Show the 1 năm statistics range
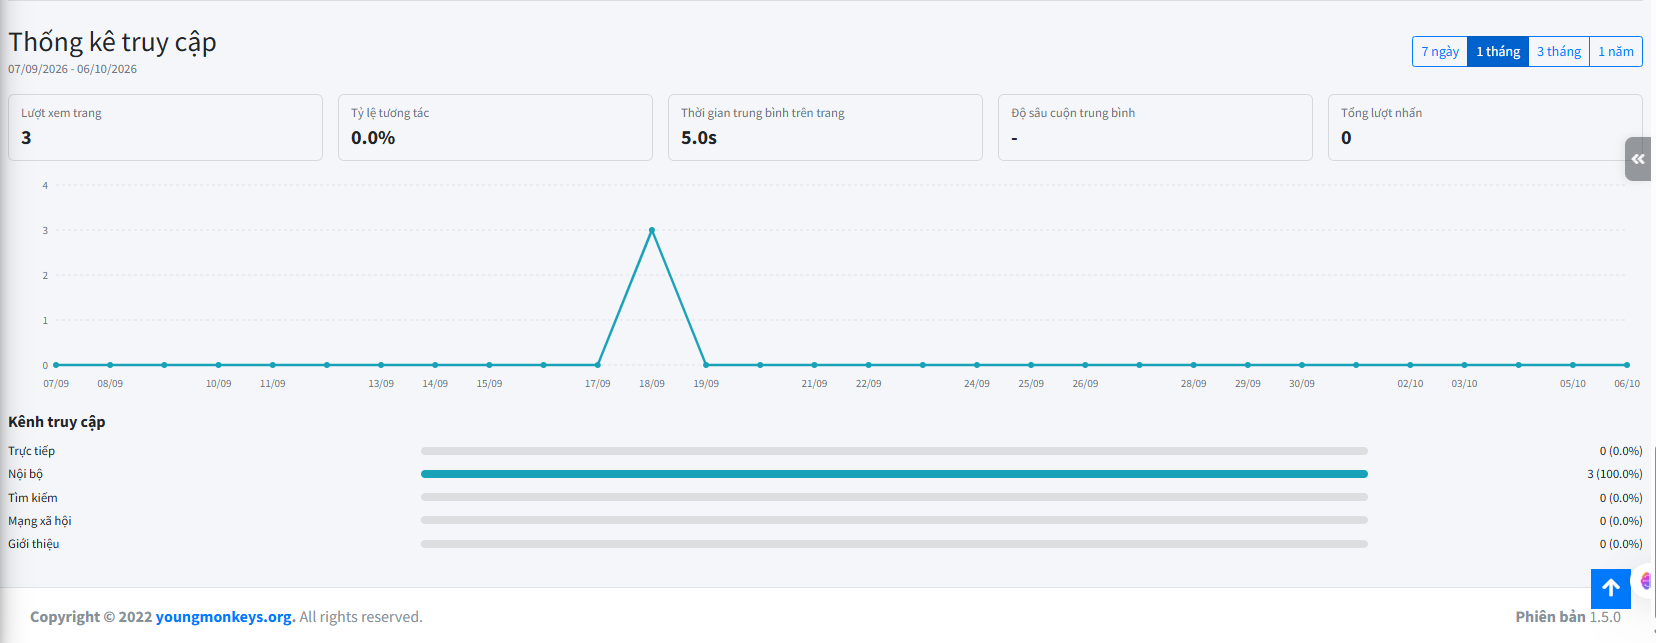The height and width of the screenshot is (643, 1656). click(x=1616, y=52)
